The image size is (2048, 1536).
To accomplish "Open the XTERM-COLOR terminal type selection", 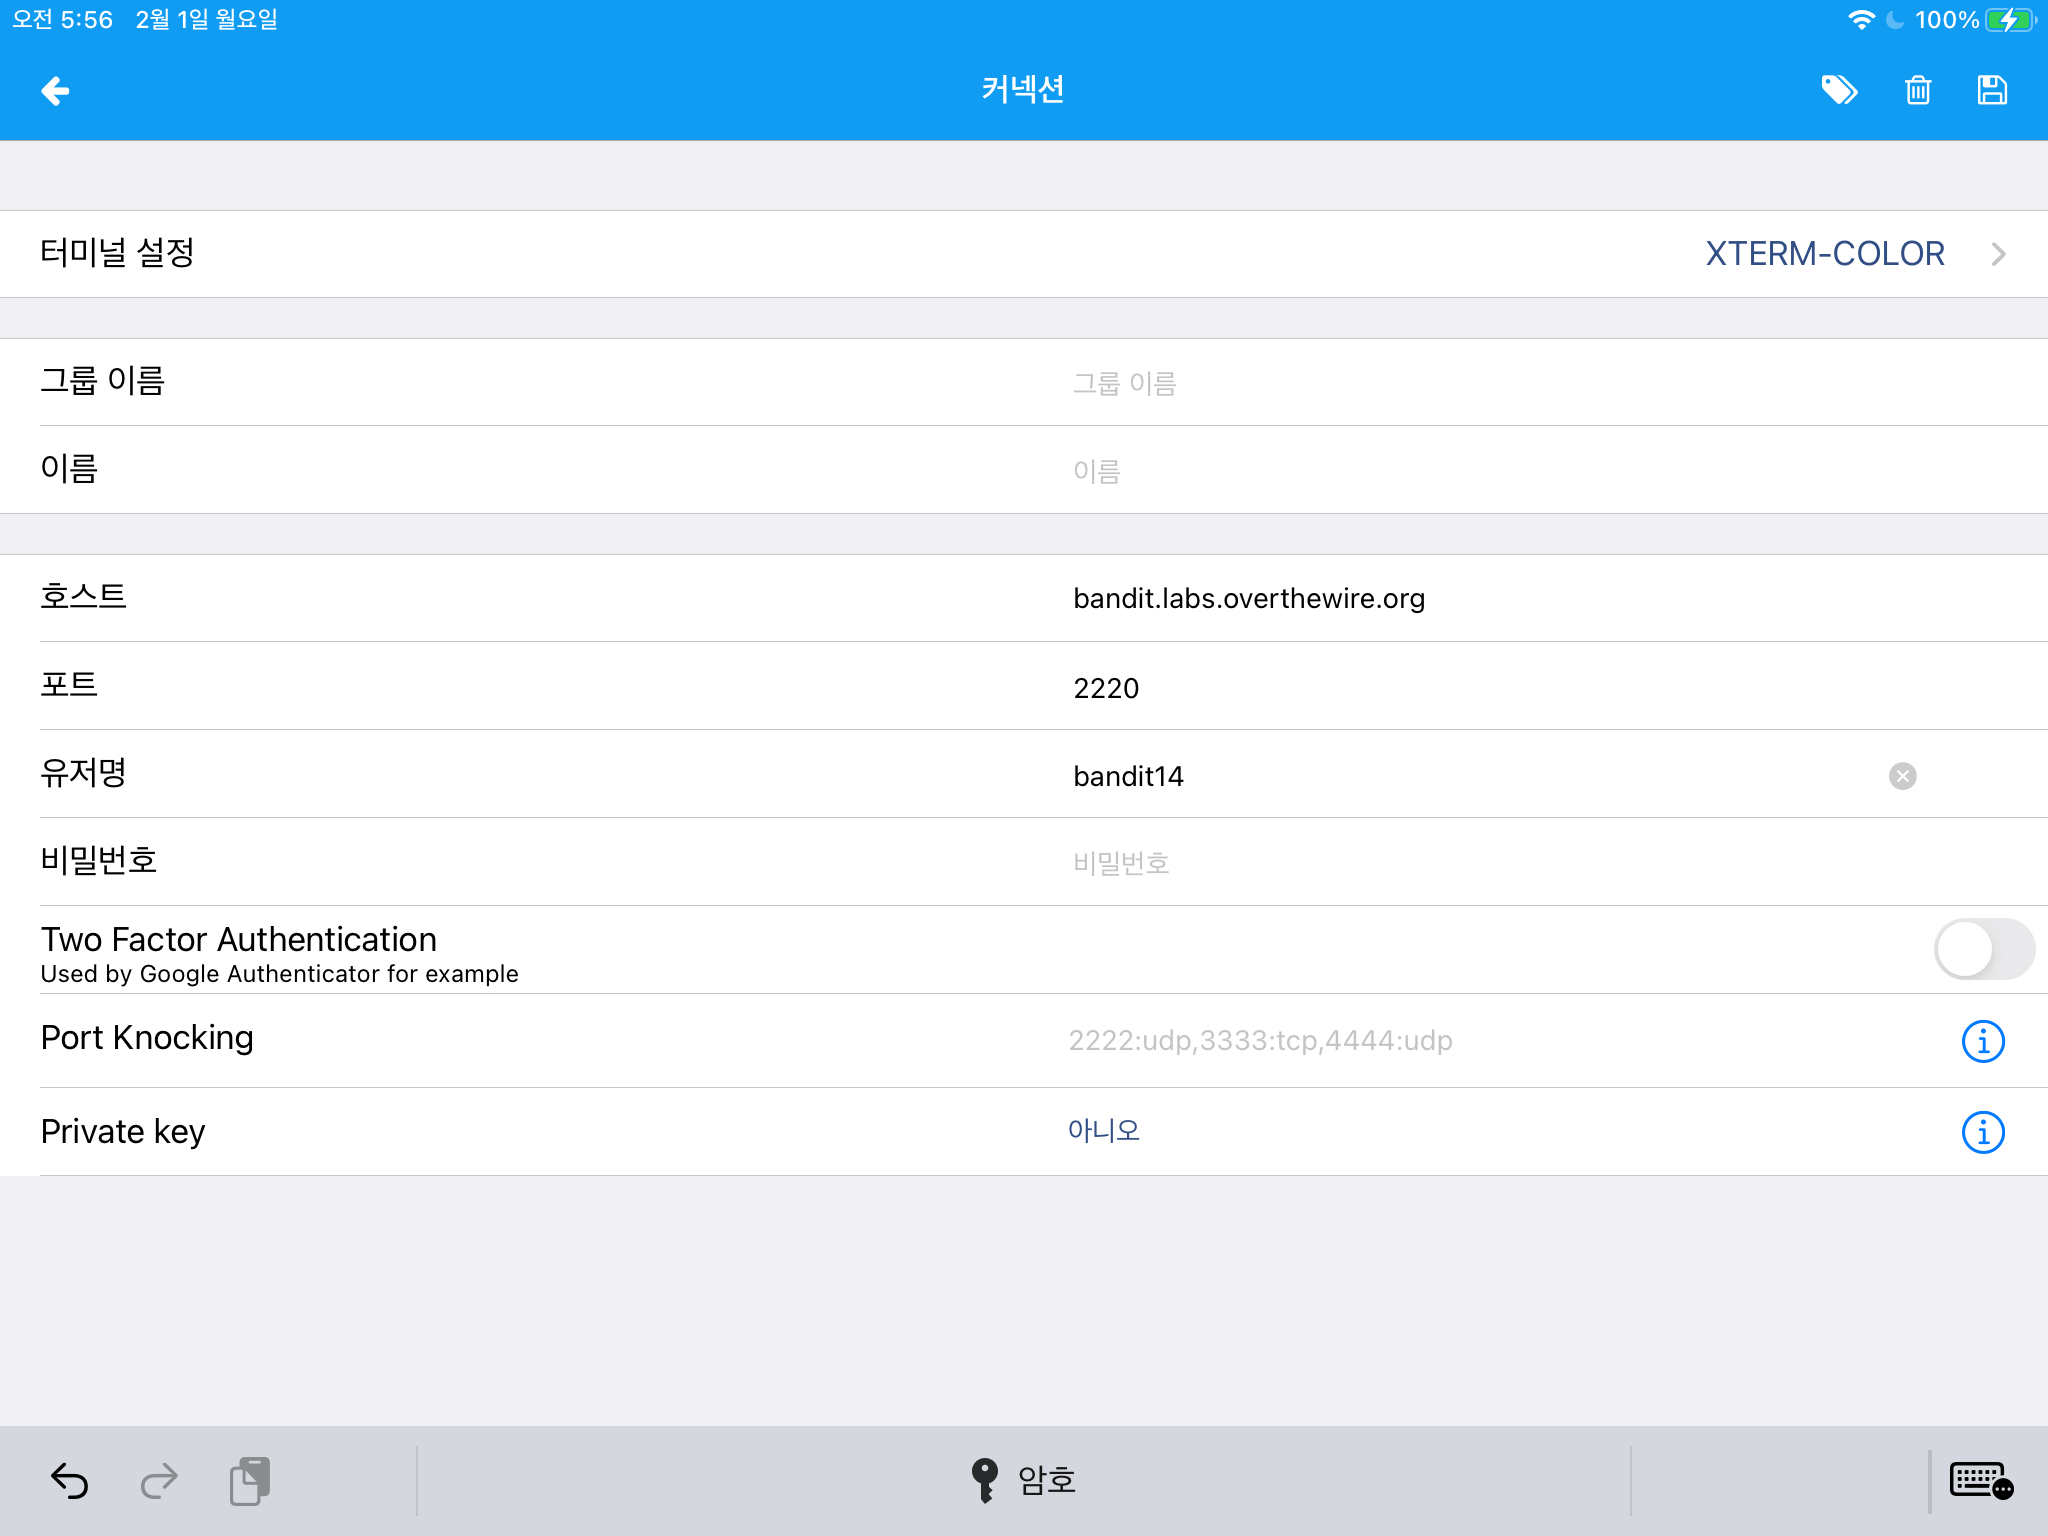I will tap(1824, 254).
